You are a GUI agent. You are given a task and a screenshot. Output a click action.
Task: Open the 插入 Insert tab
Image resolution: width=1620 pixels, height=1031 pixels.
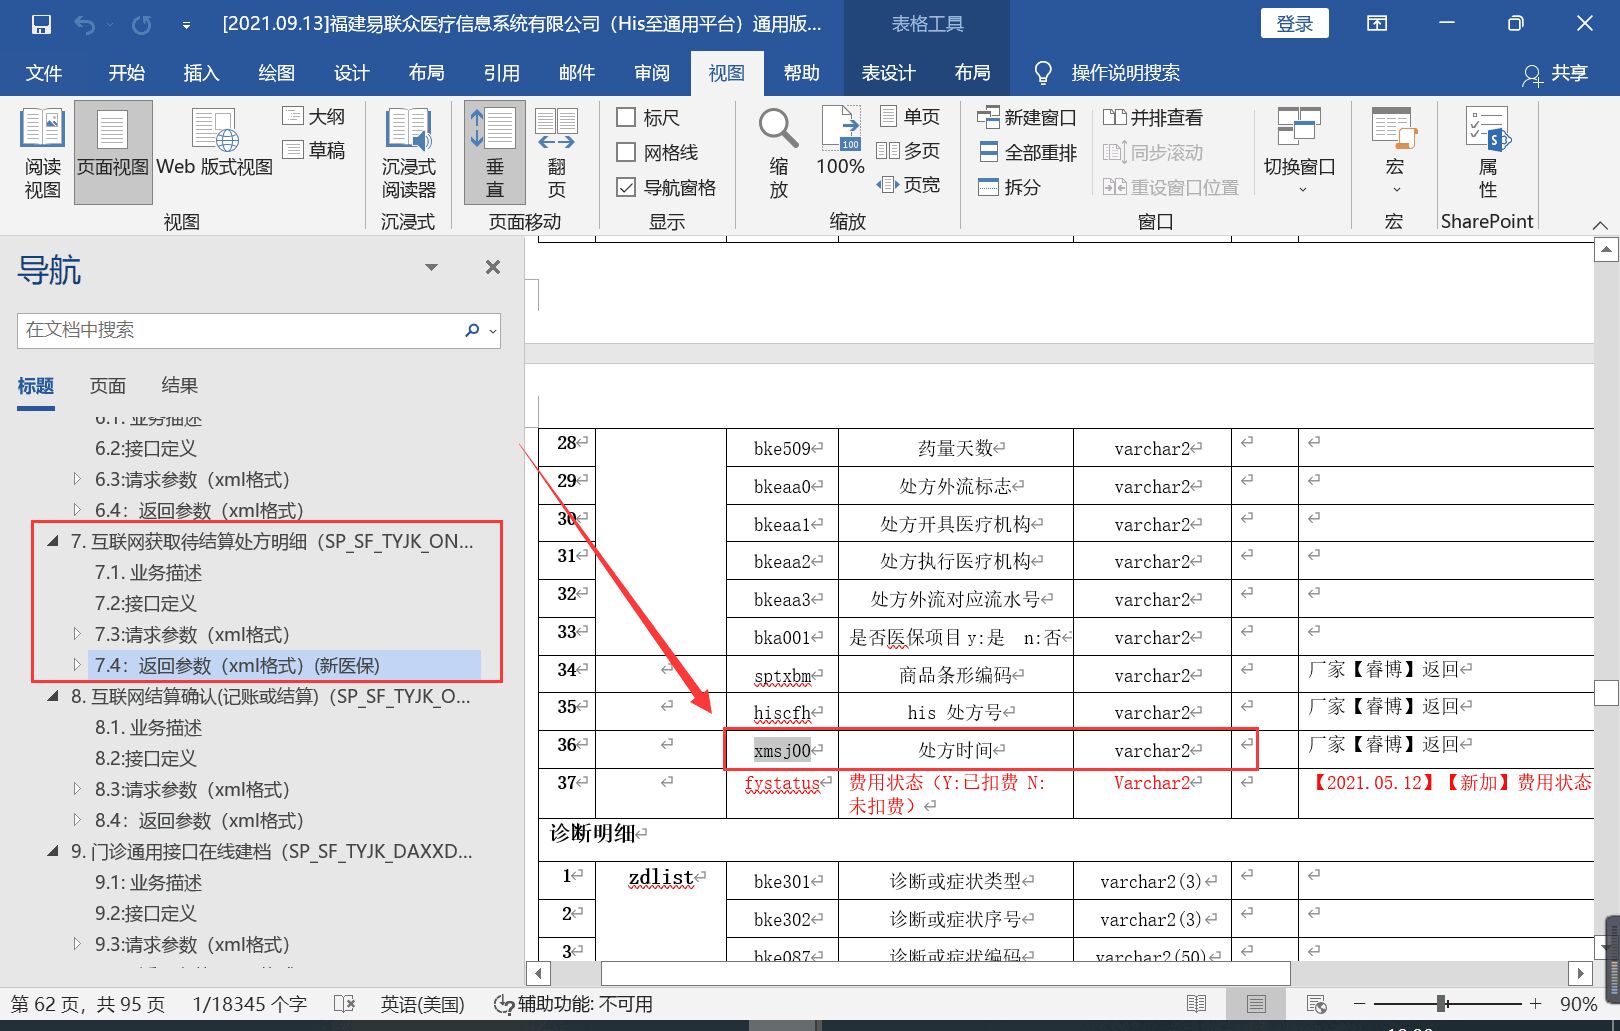(x=201, y=73)
